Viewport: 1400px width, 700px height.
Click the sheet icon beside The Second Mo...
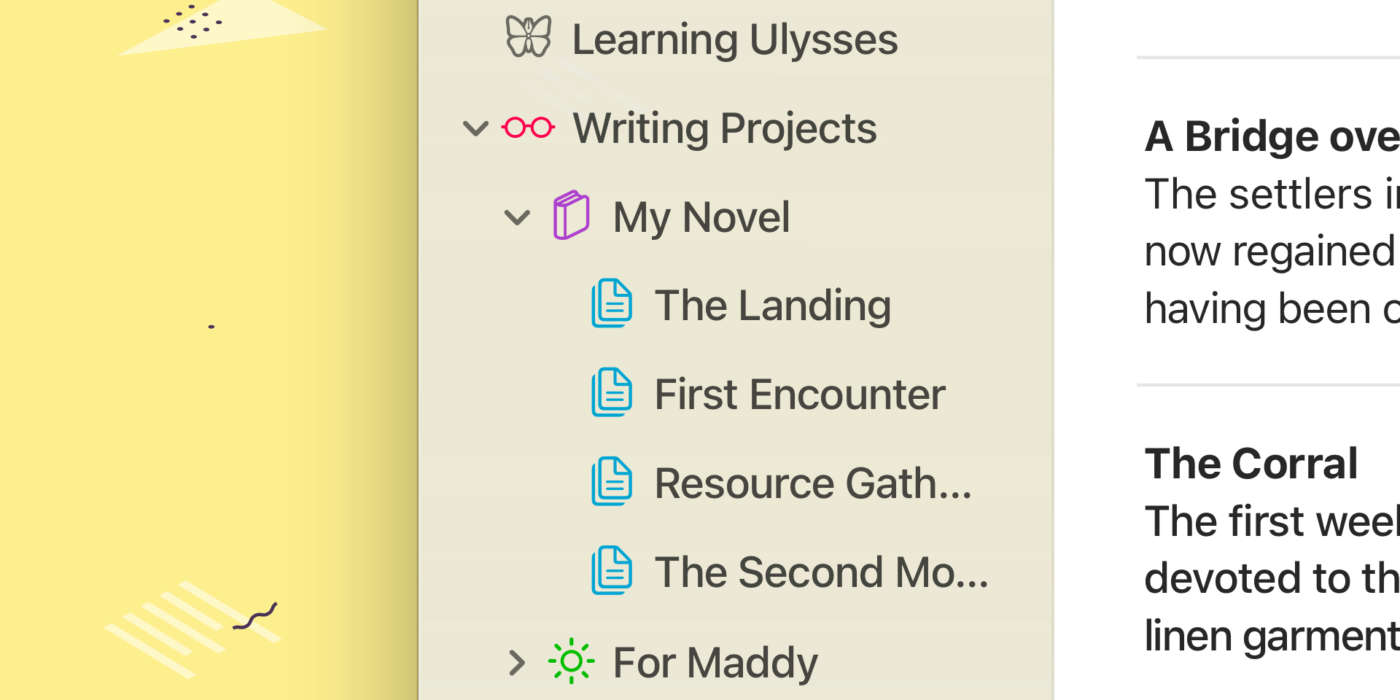(x=612, y=571)
